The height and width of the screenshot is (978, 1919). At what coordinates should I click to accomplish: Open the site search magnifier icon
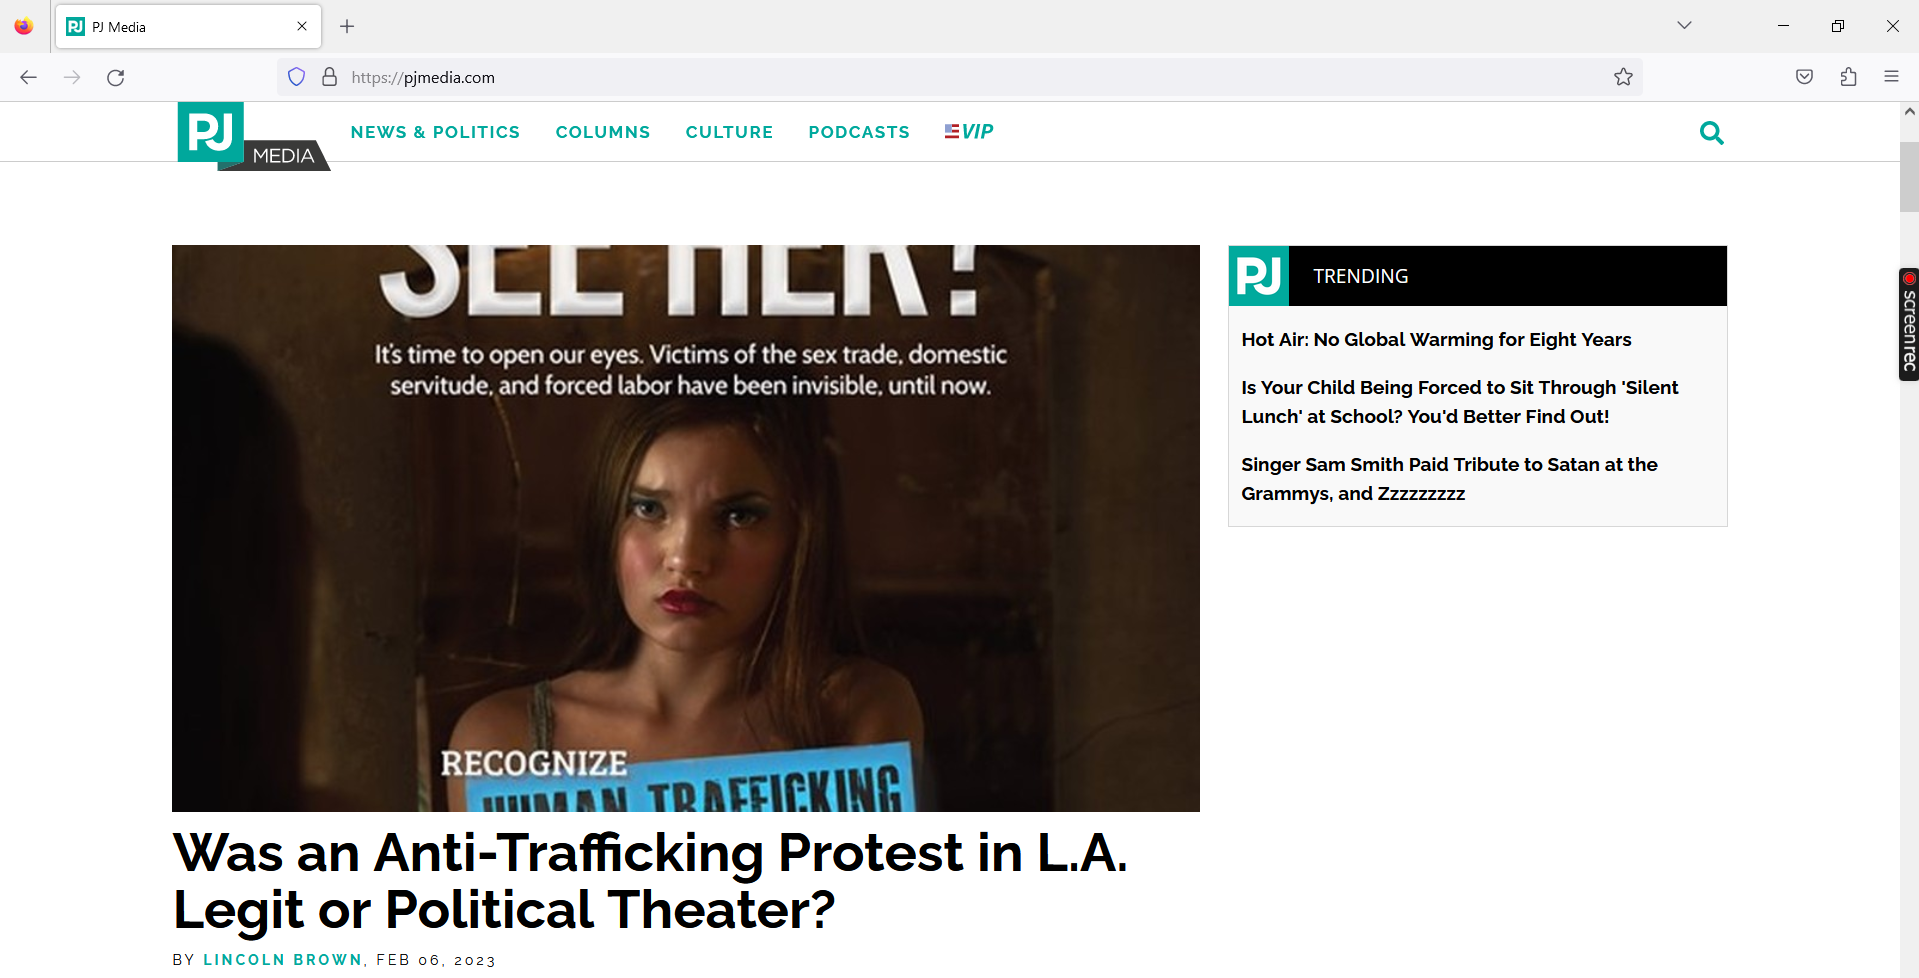point(1711,132)
